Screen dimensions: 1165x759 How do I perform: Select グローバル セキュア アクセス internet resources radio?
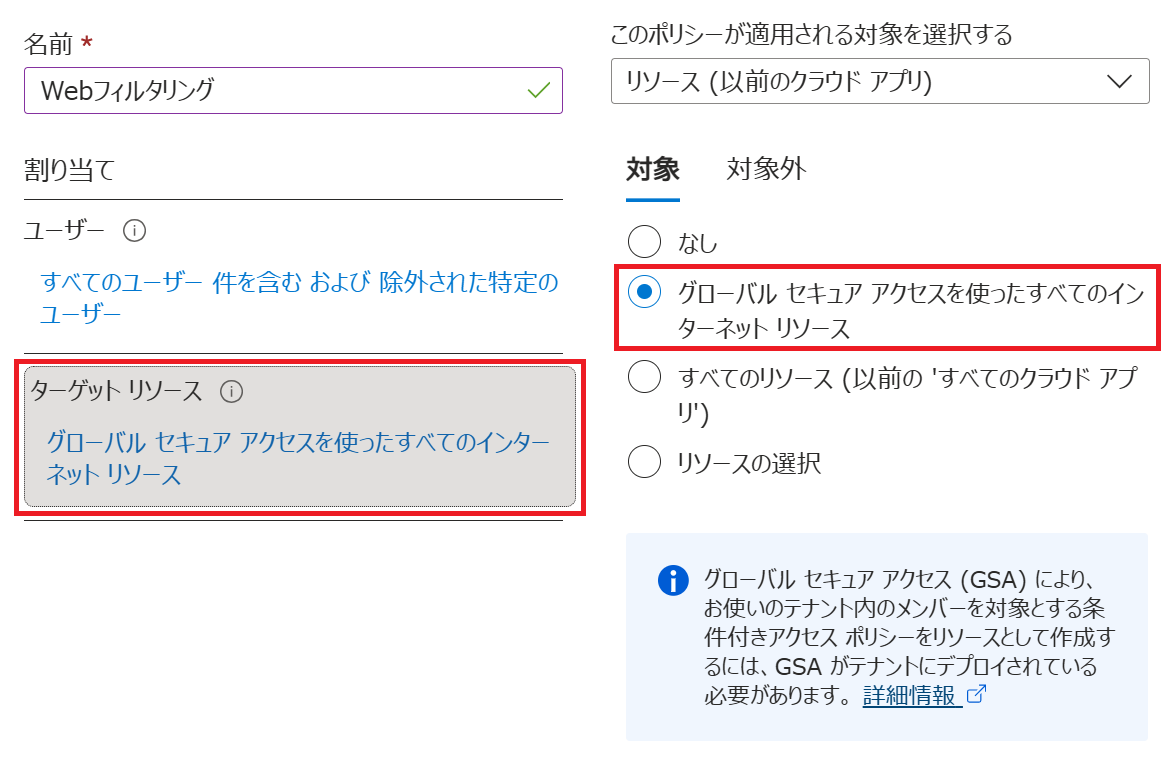coord(644,292)
